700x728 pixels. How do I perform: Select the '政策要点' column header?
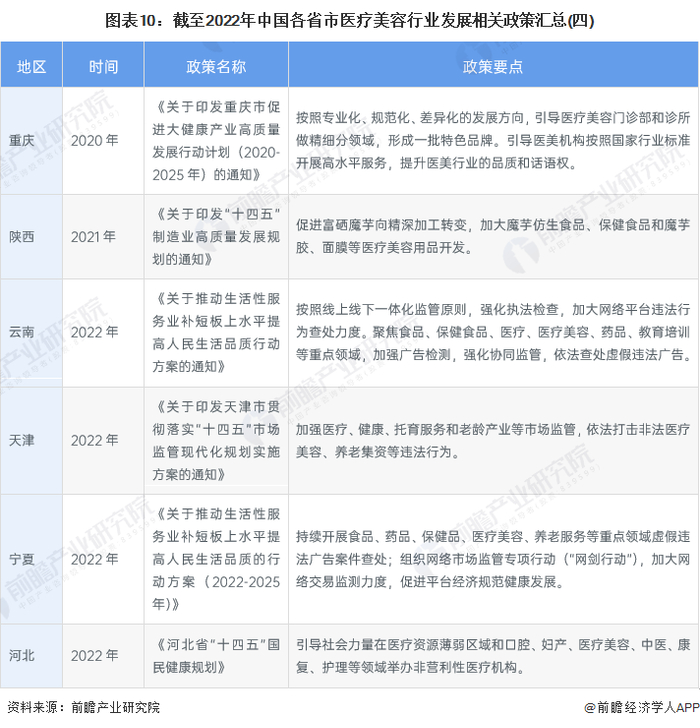pyautogui.click(x=493, y=67)
